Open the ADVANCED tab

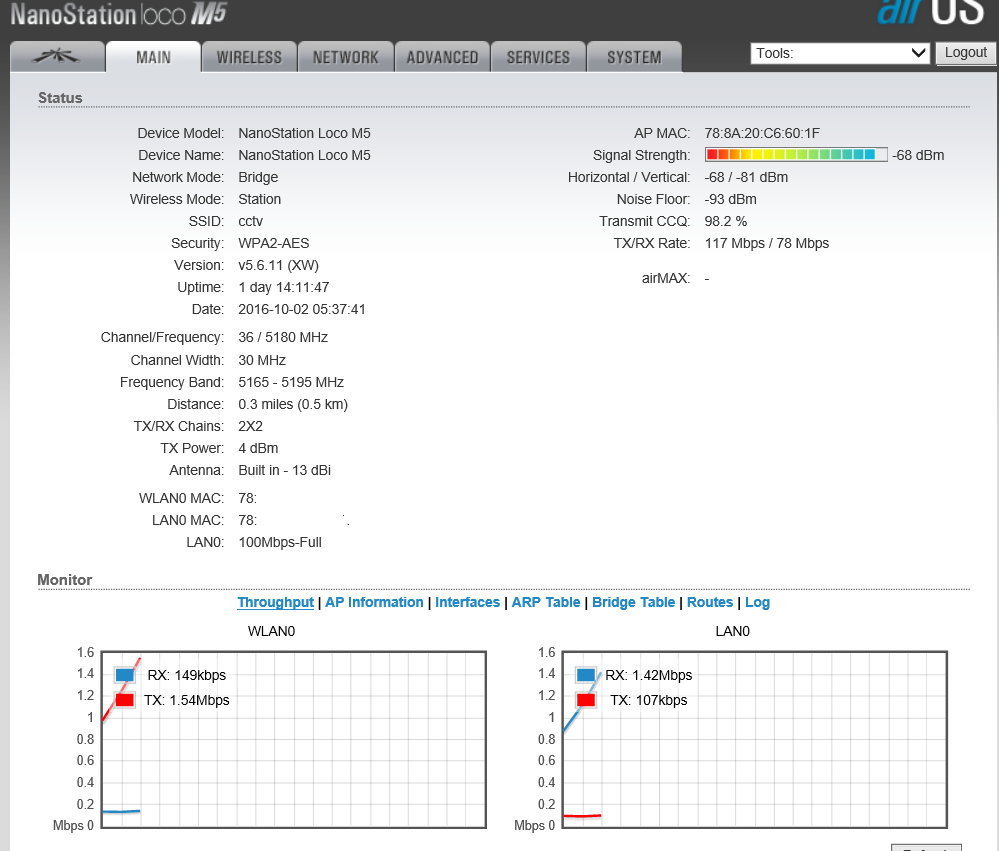tap(442, 57)
